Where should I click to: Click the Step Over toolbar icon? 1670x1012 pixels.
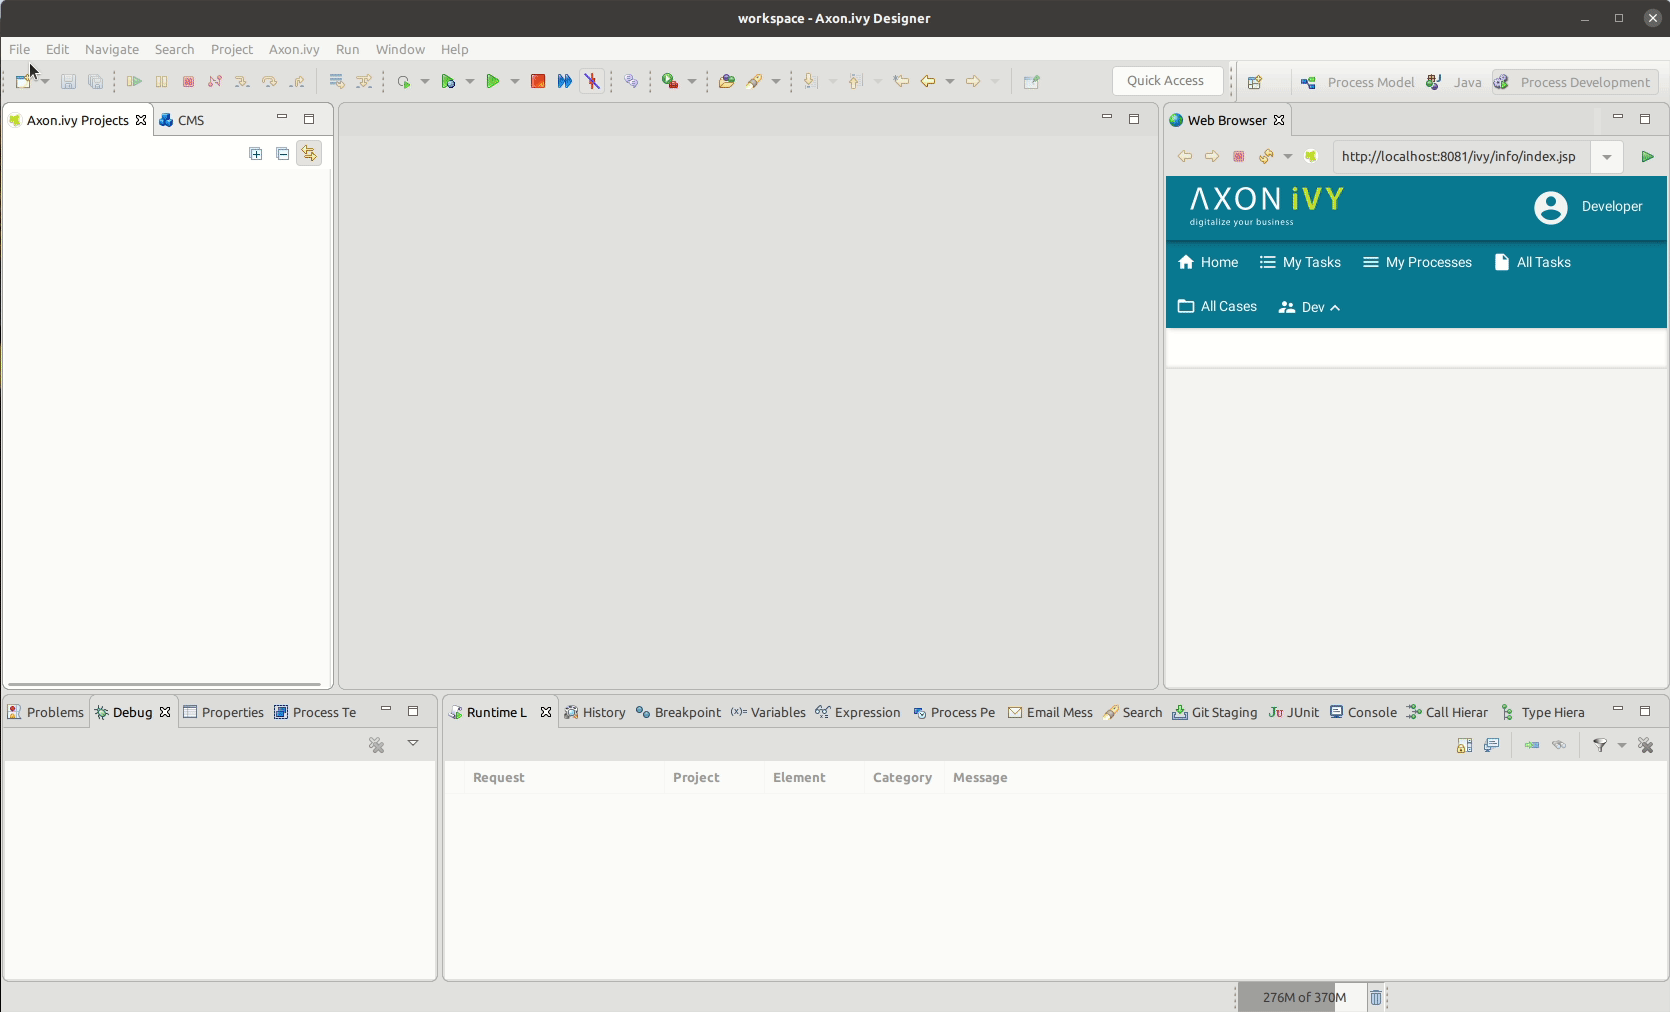coord(269,82)
